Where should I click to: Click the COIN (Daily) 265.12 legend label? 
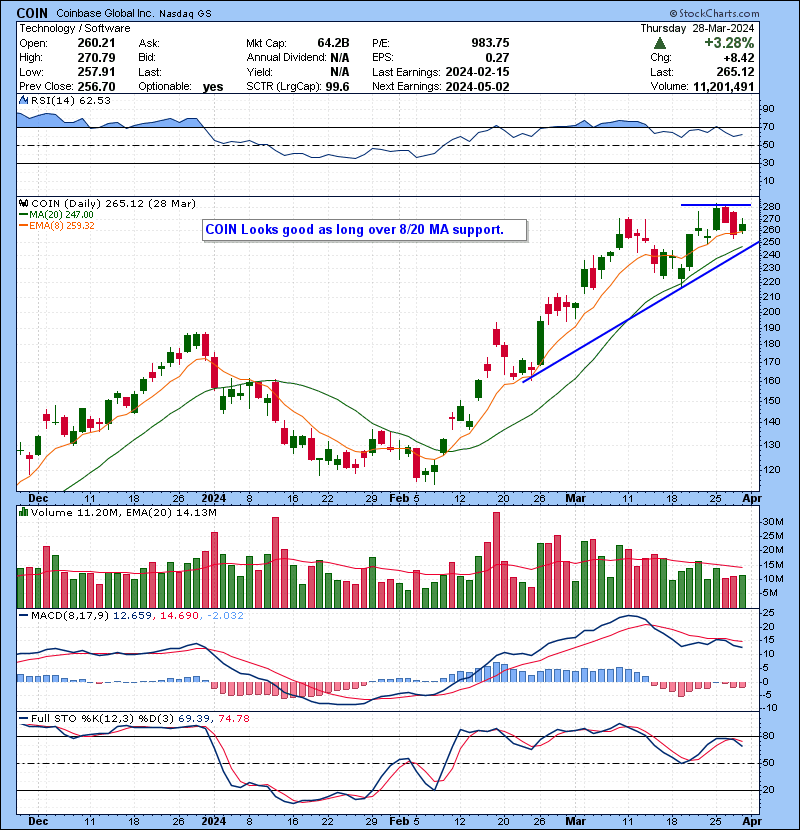(x=113, y=203)
